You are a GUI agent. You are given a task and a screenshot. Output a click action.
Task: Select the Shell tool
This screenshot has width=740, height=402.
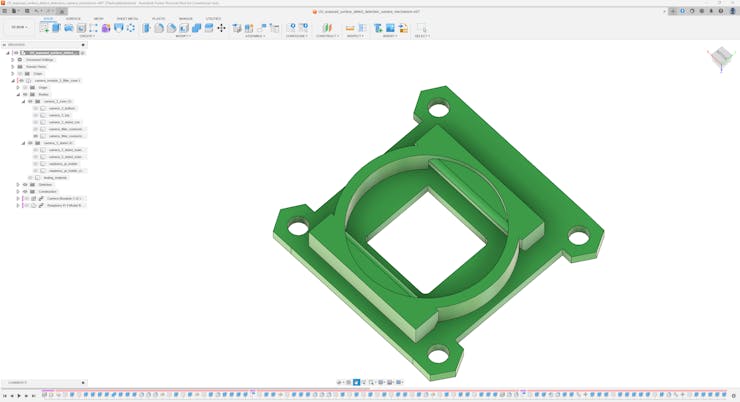click(x=184, y=28)
